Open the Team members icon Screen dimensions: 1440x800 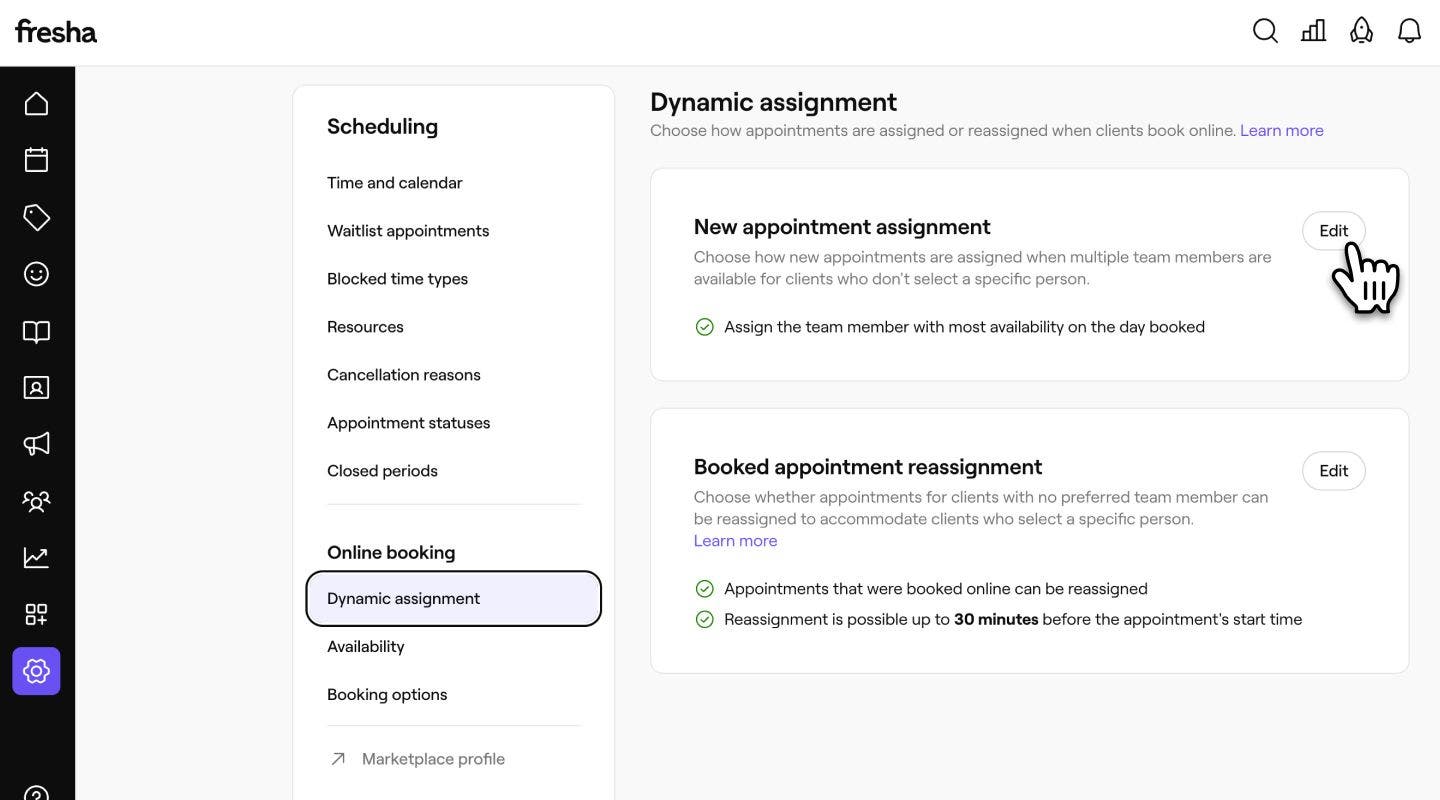click(x=36, y=501)
